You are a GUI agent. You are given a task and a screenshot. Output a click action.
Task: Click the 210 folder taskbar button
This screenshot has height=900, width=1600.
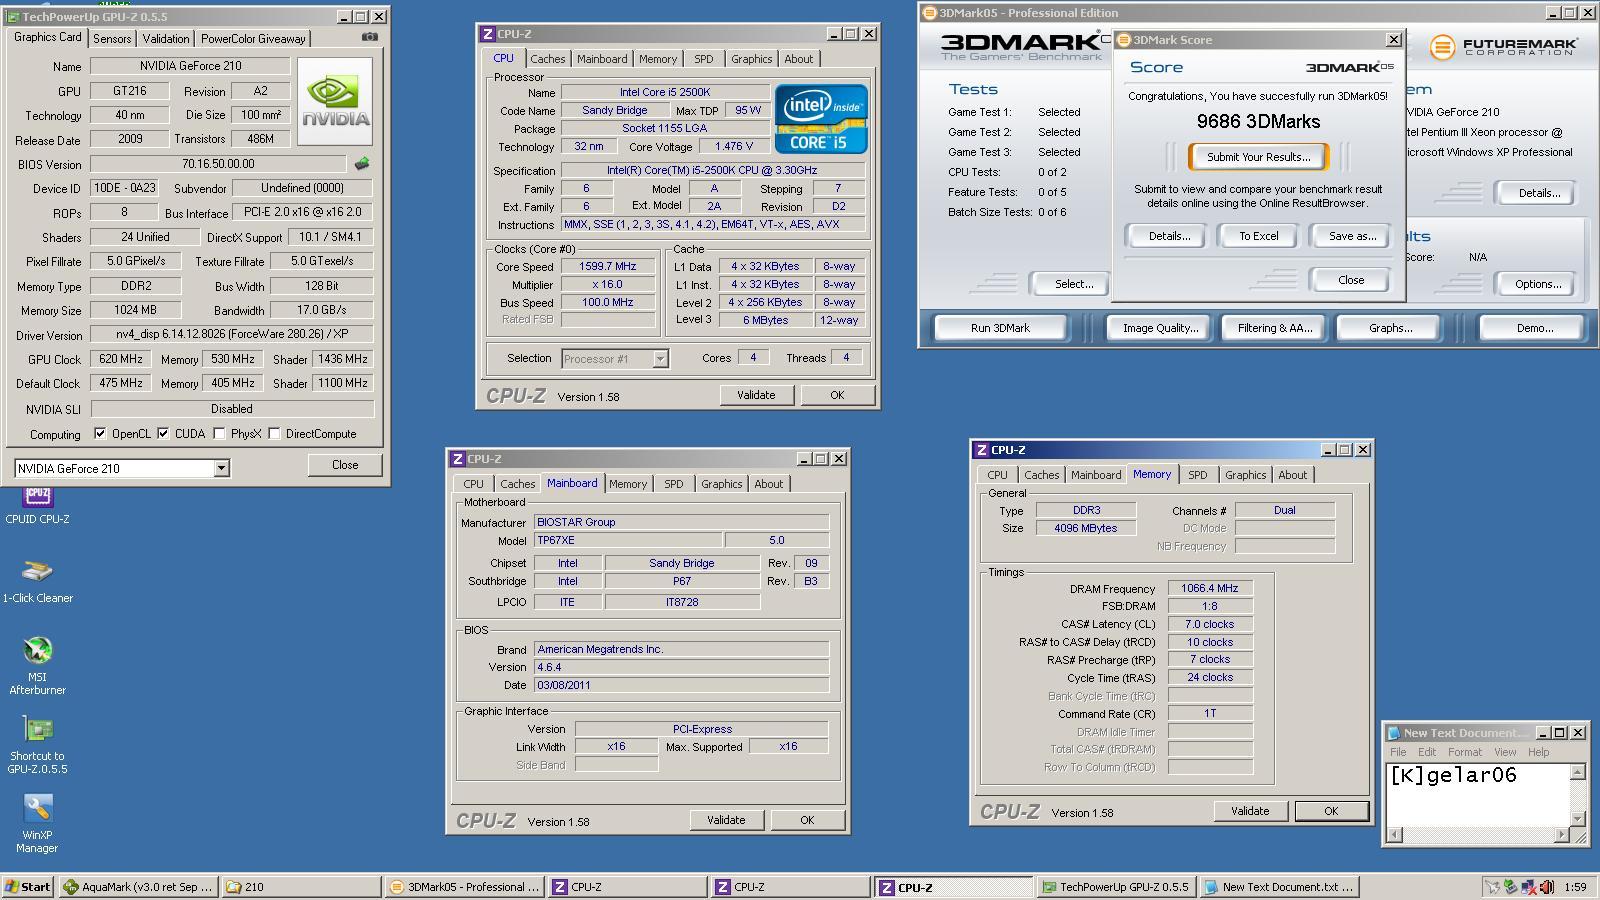[x=300, y=887]
